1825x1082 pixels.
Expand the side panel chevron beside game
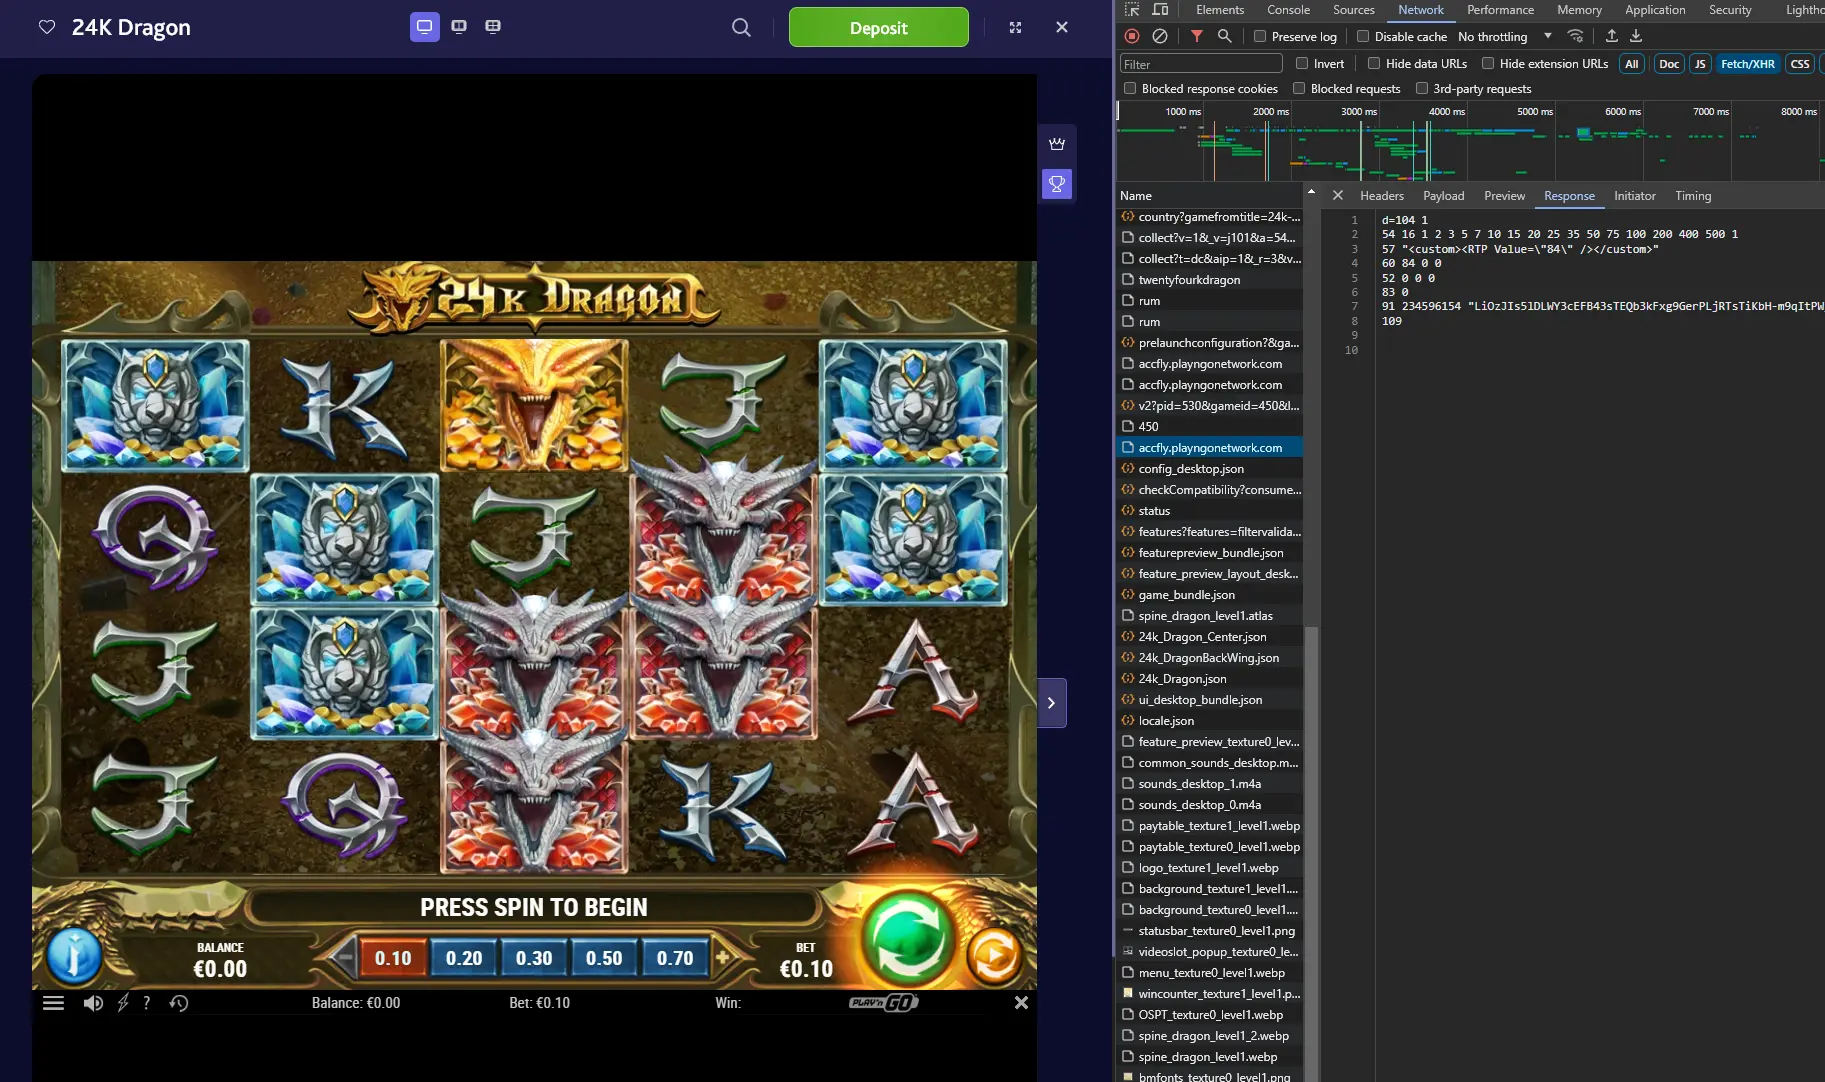(x=1051, y=703)
